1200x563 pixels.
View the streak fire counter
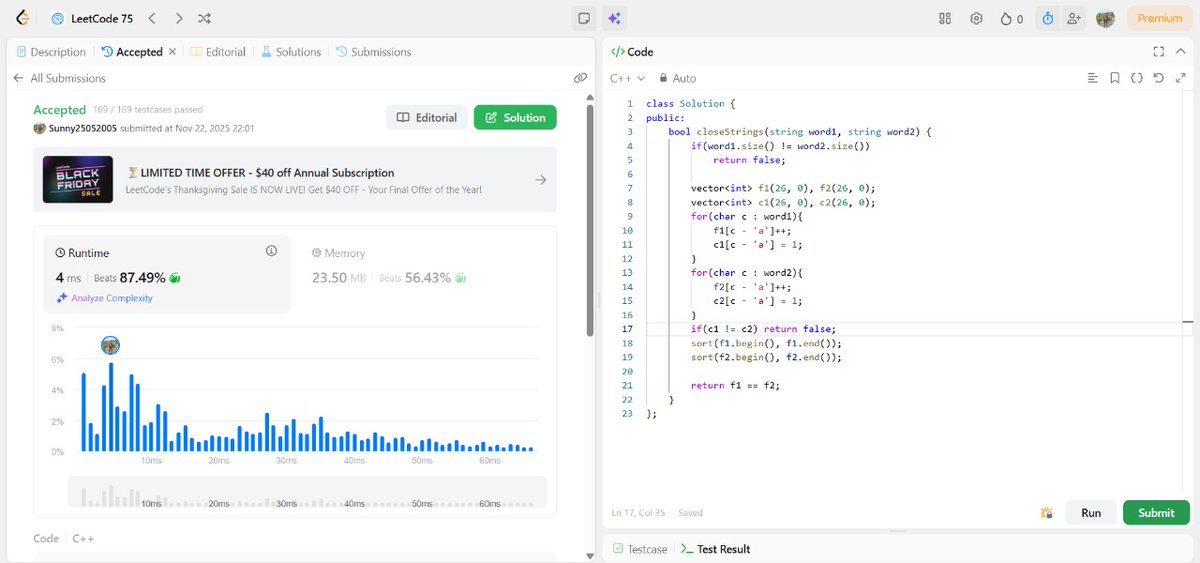[1011, 18]
